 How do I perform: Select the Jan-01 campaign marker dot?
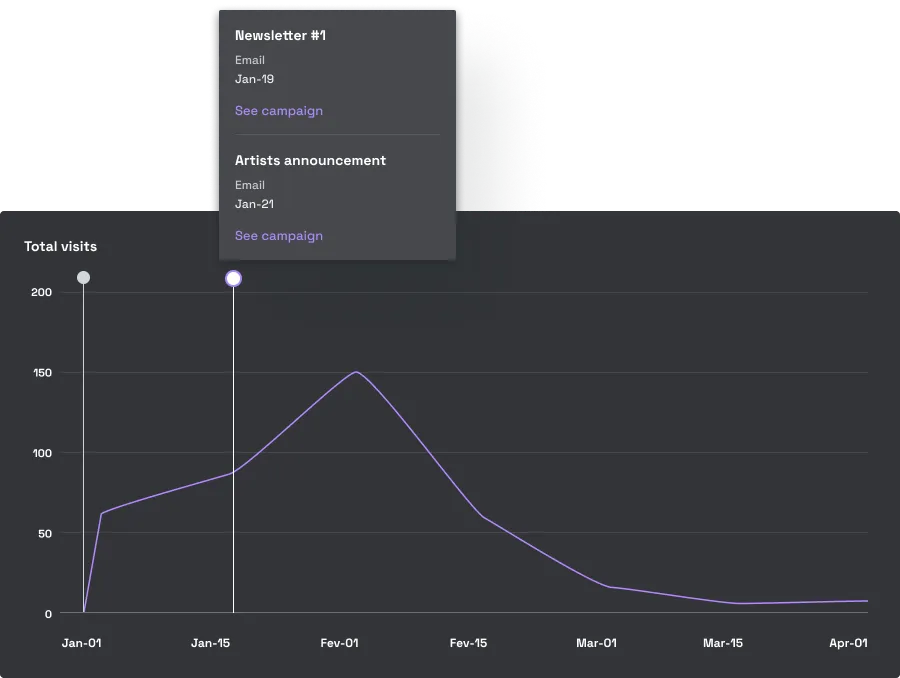(x=83, y=277)
